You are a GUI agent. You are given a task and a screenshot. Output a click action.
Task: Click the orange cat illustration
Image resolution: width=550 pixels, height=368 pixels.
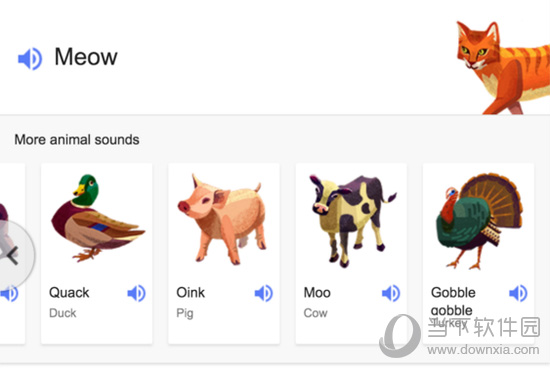(x=503, y=68)
